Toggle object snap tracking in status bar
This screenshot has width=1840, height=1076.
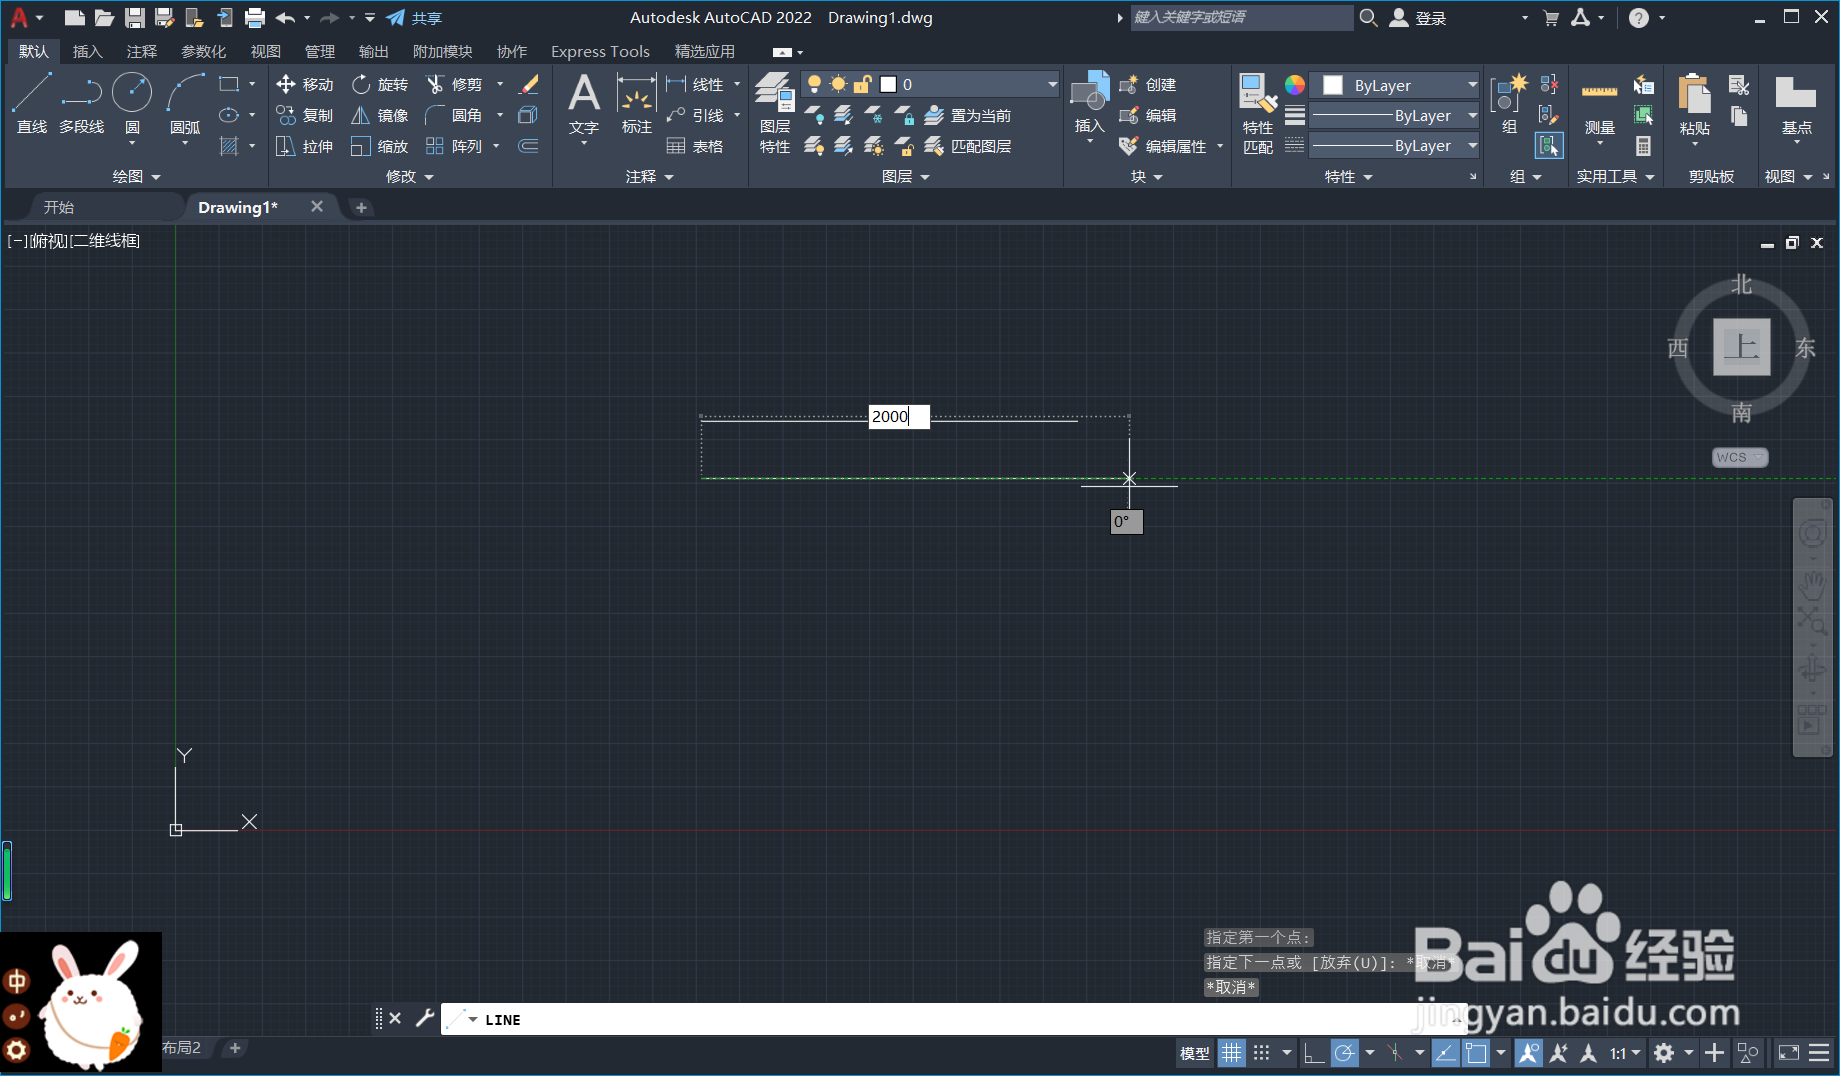(1445, 1053)
